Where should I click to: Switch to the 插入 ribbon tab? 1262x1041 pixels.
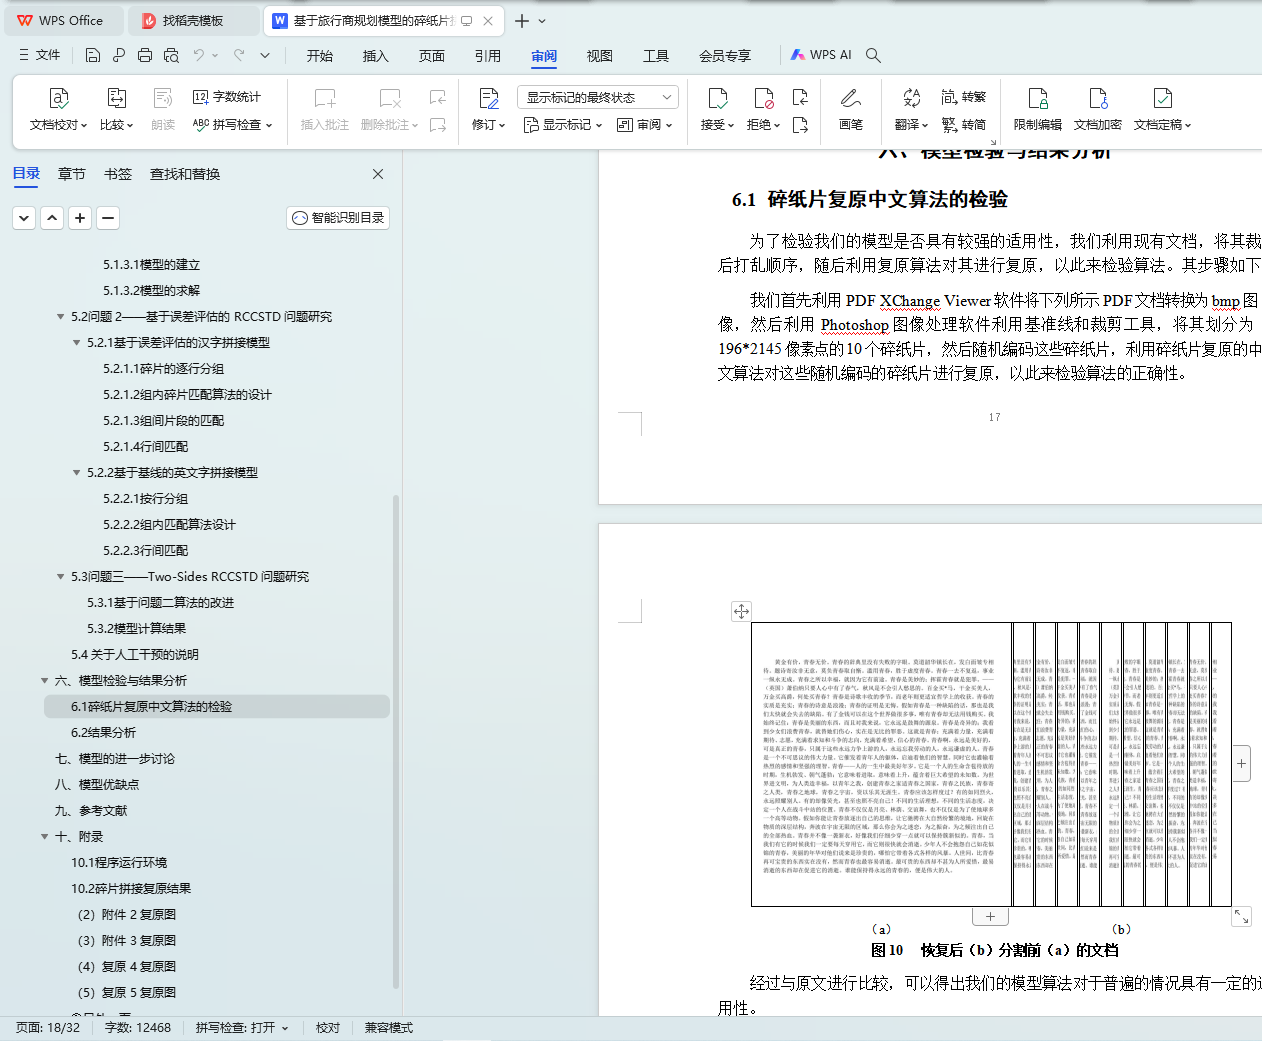pyautogui.click(x=376, y=56)
